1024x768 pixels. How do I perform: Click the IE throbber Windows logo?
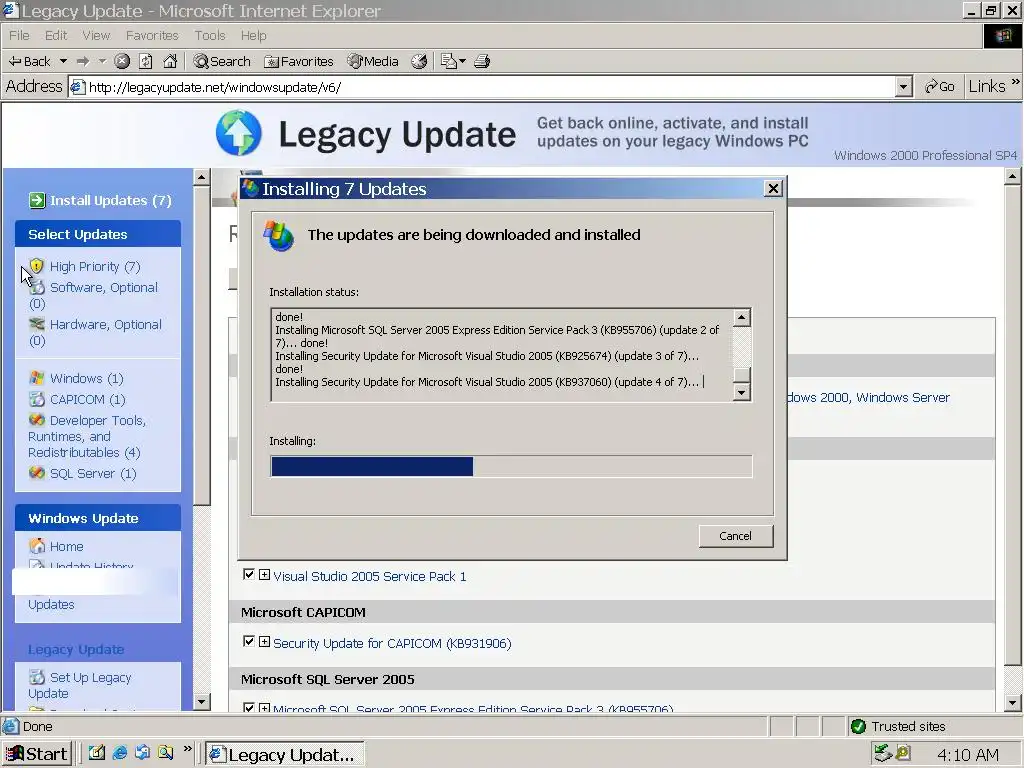tap(1003, 36)
